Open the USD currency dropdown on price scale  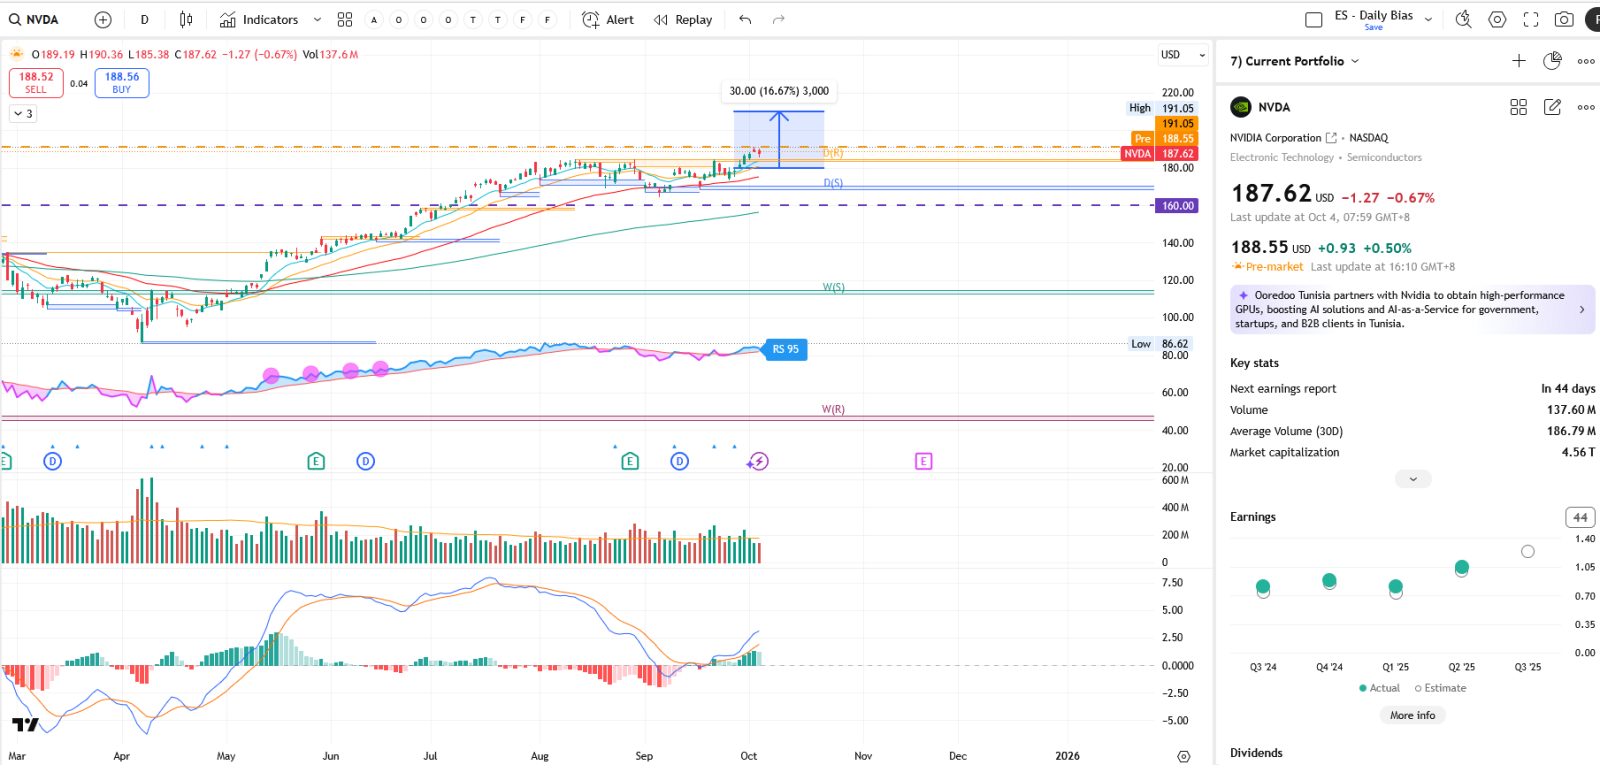click(1183, 55)
